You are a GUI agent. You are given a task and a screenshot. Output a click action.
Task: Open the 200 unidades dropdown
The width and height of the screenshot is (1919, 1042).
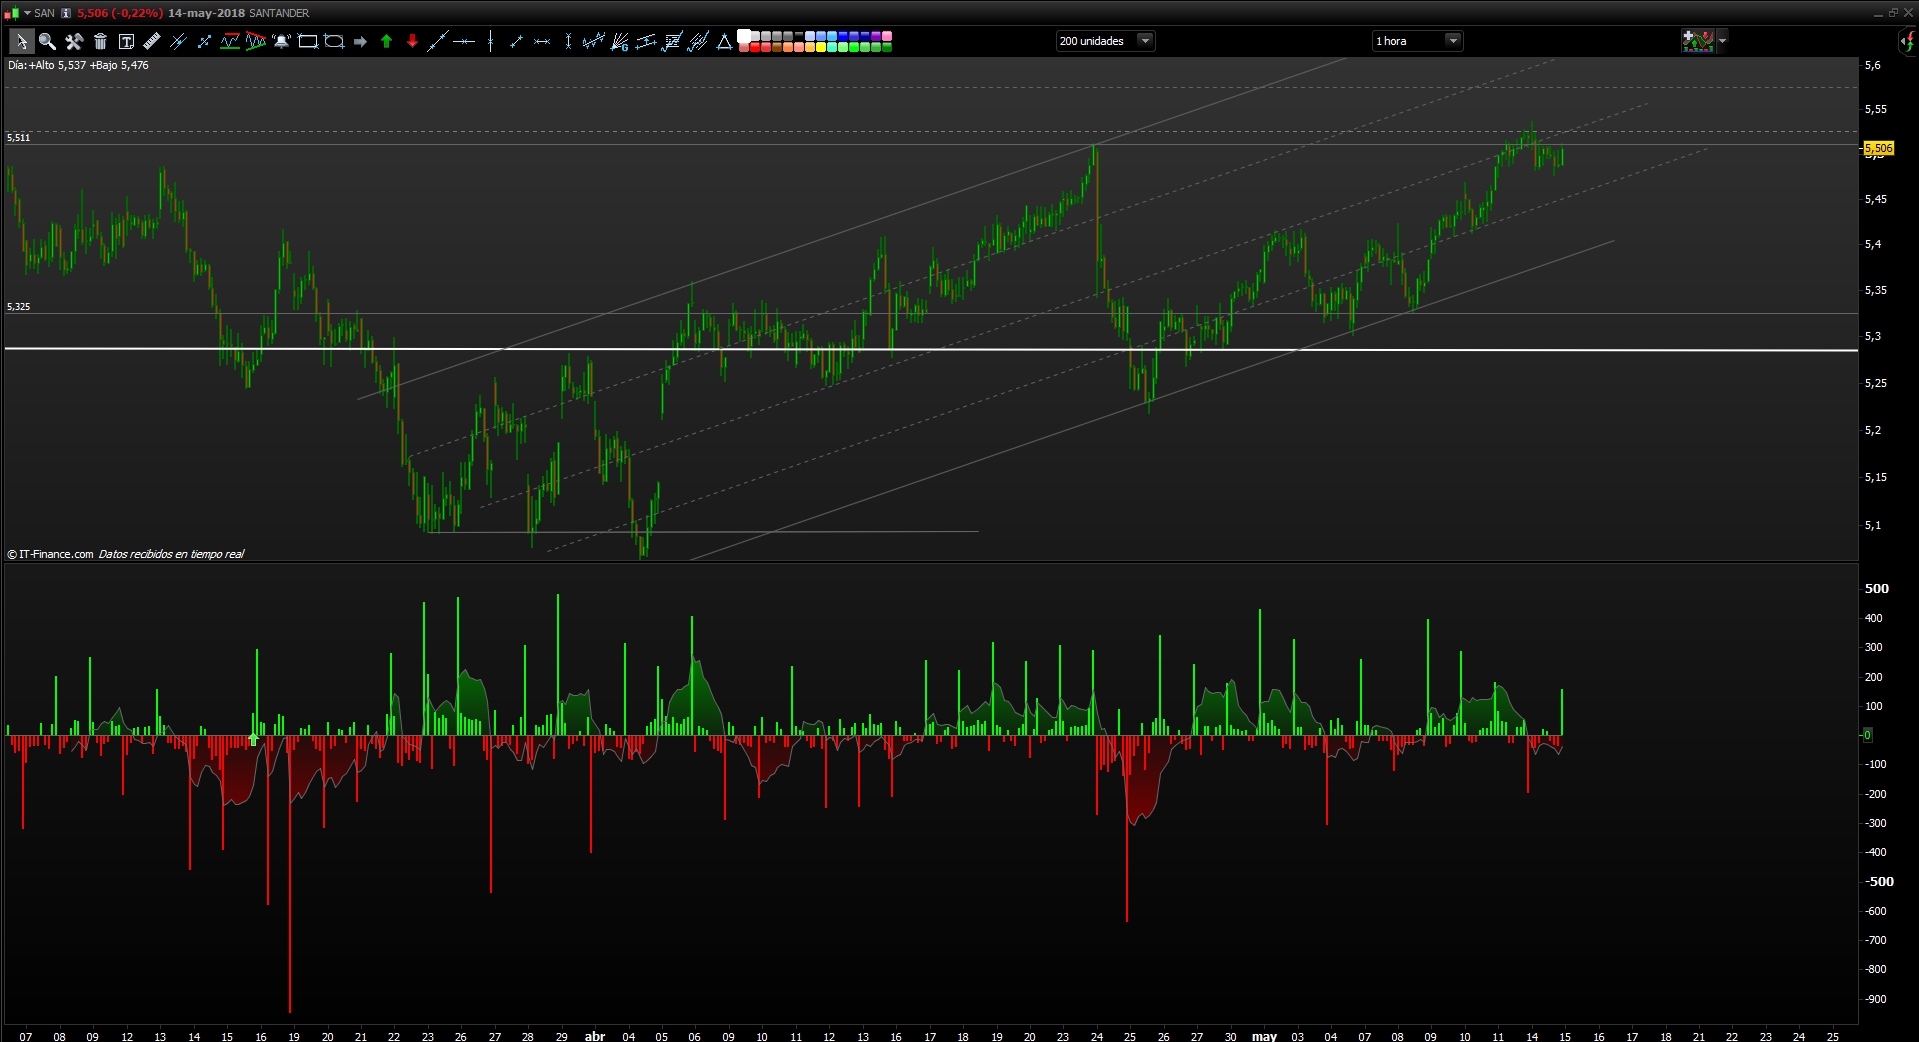point(1105,41)
